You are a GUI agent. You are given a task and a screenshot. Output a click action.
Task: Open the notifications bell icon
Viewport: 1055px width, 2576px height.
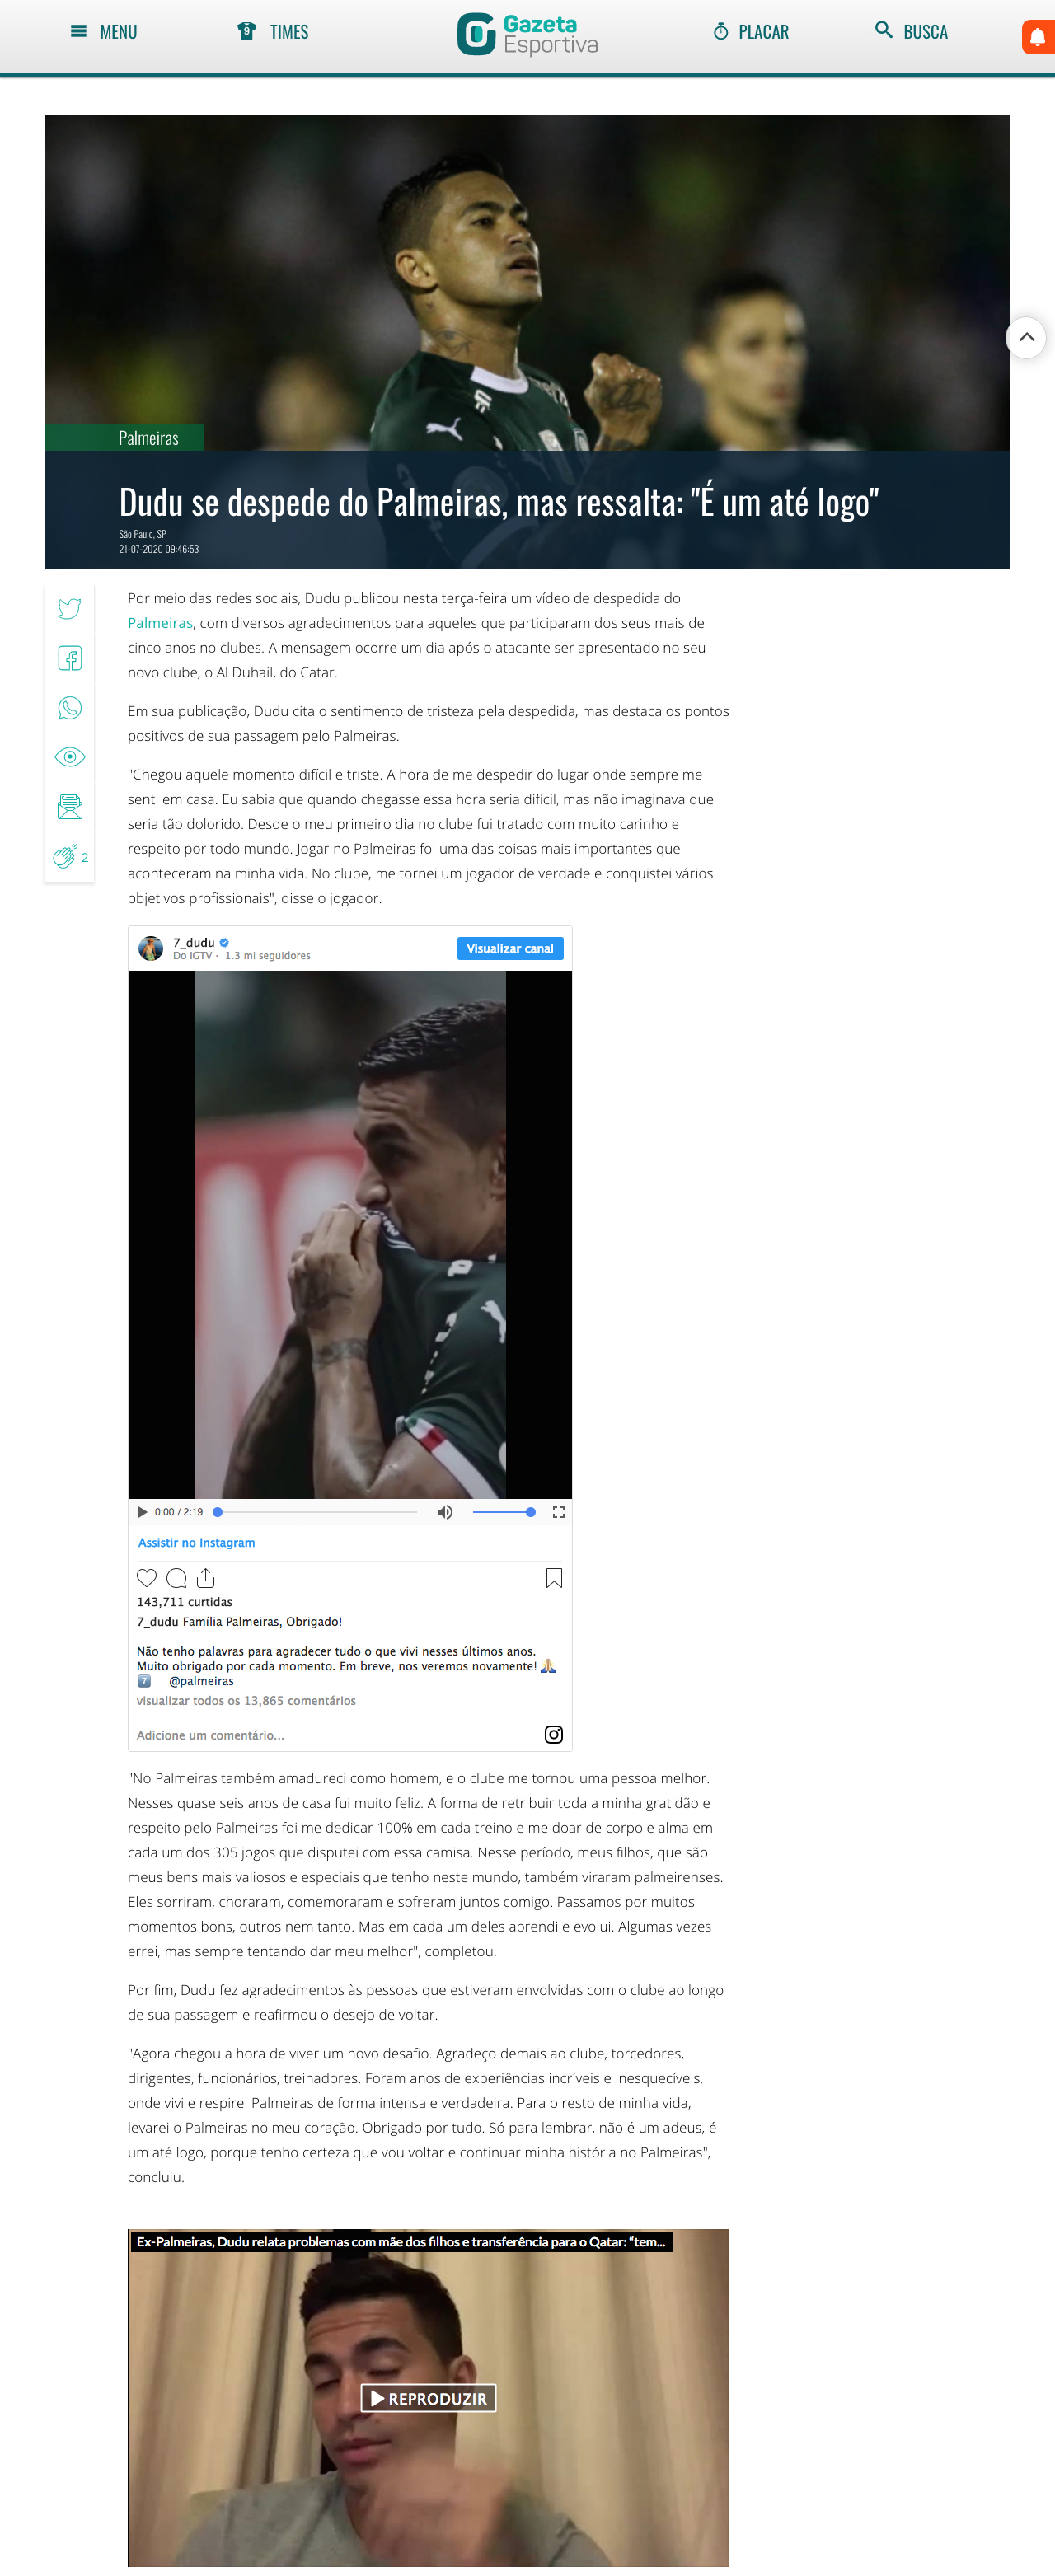[x=1038, y=37]
